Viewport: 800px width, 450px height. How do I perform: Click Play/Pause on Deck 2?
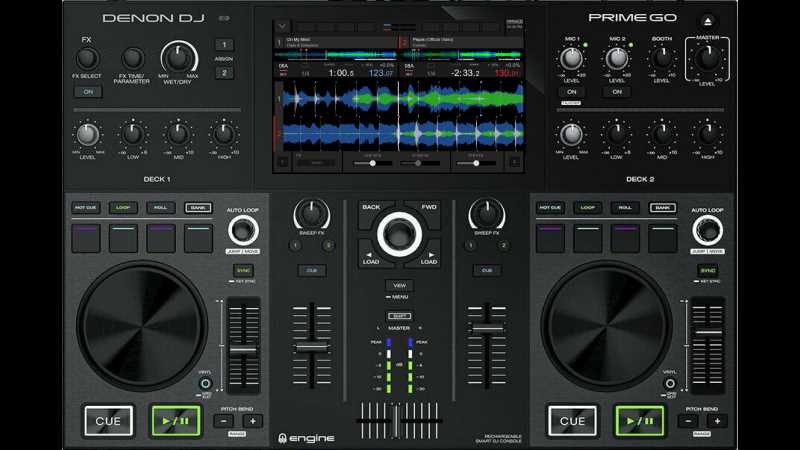click(639, 421)
